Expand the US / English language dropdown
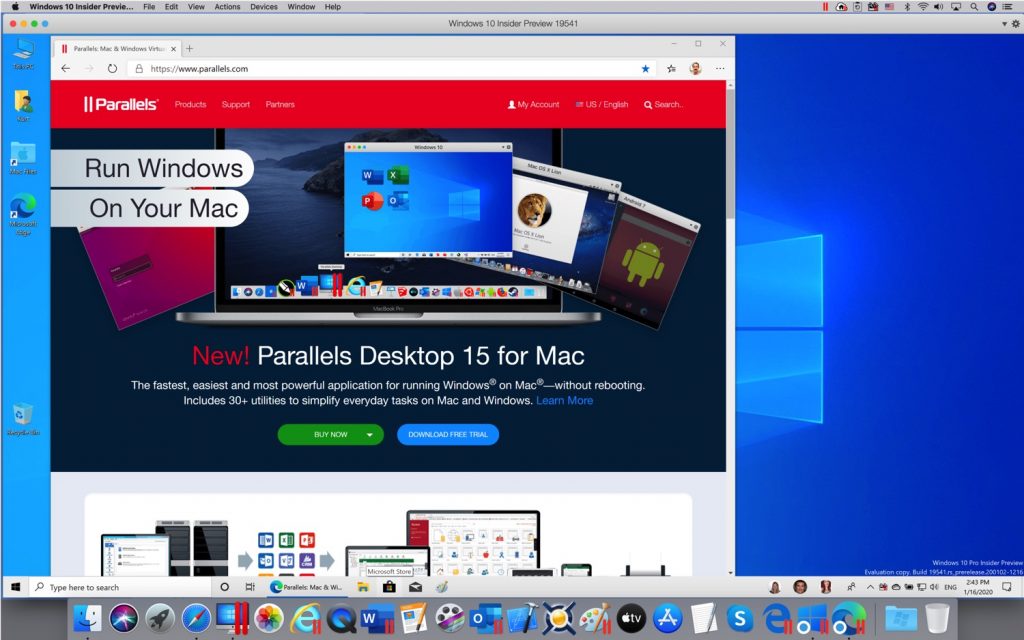This screenshot has width=1024, height=640. [x=602, y=104]
